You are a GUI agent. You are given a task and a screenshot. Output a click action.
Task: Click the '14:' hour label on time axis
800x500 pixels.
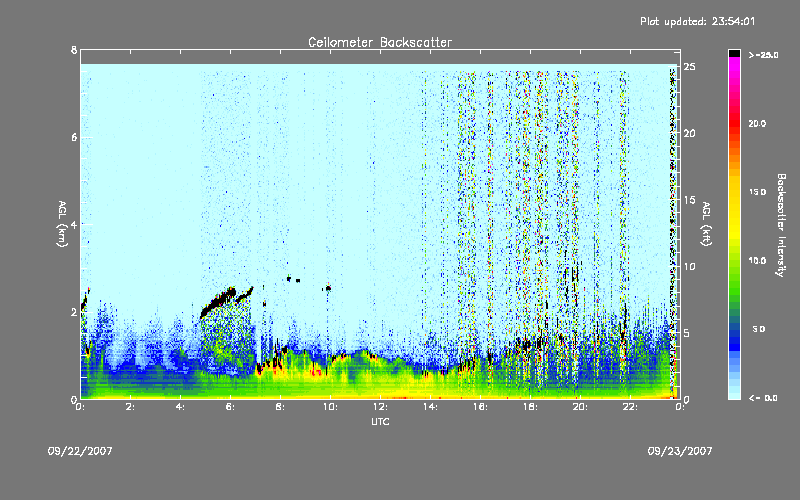click(x=430, y=407)
